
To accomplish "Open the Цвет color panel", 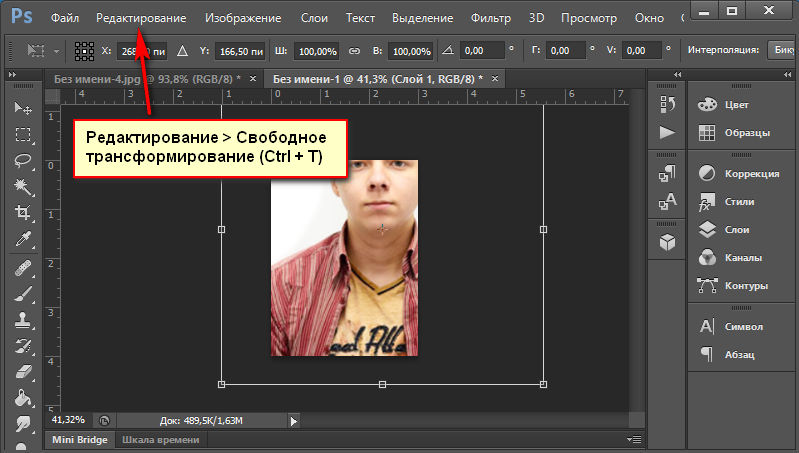I will tap(736, 104).
